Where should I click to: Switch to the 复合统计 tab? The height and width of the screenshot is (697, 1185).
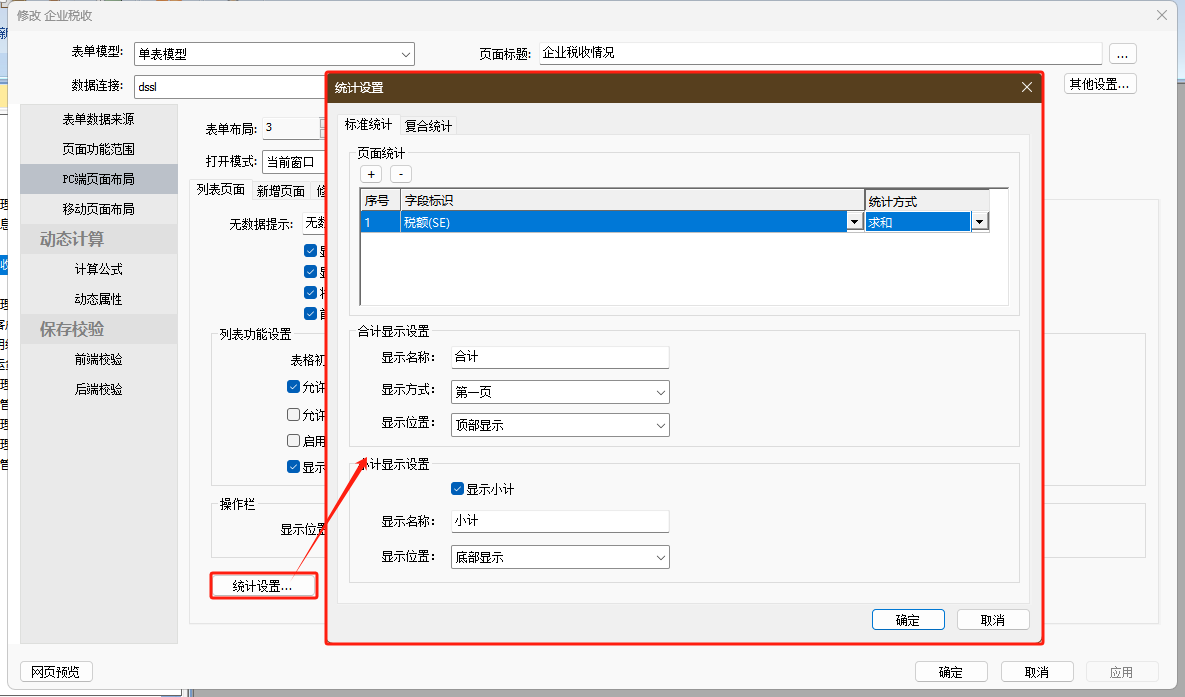[x=428, y=126]
